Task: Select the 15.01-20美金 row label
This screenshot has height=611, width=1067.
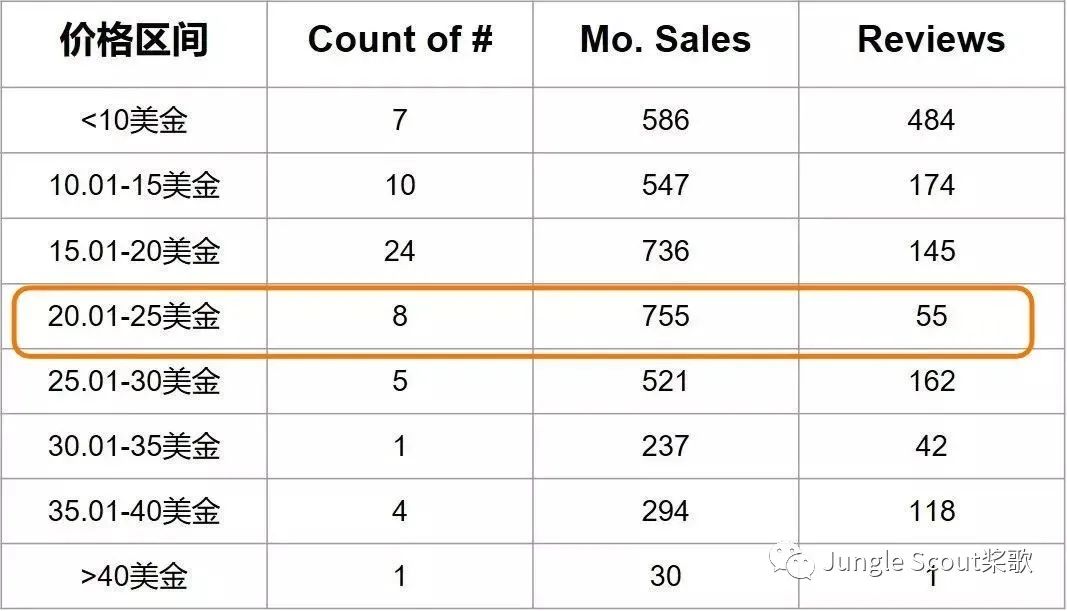Action: pyautogui.click(x=134, y=251)
